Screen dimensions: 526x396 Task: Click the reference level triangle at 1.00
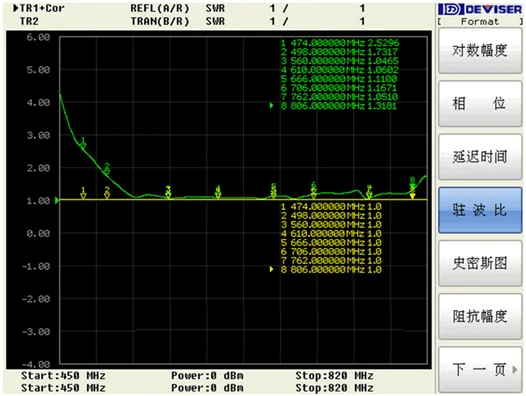coord(57,200)
